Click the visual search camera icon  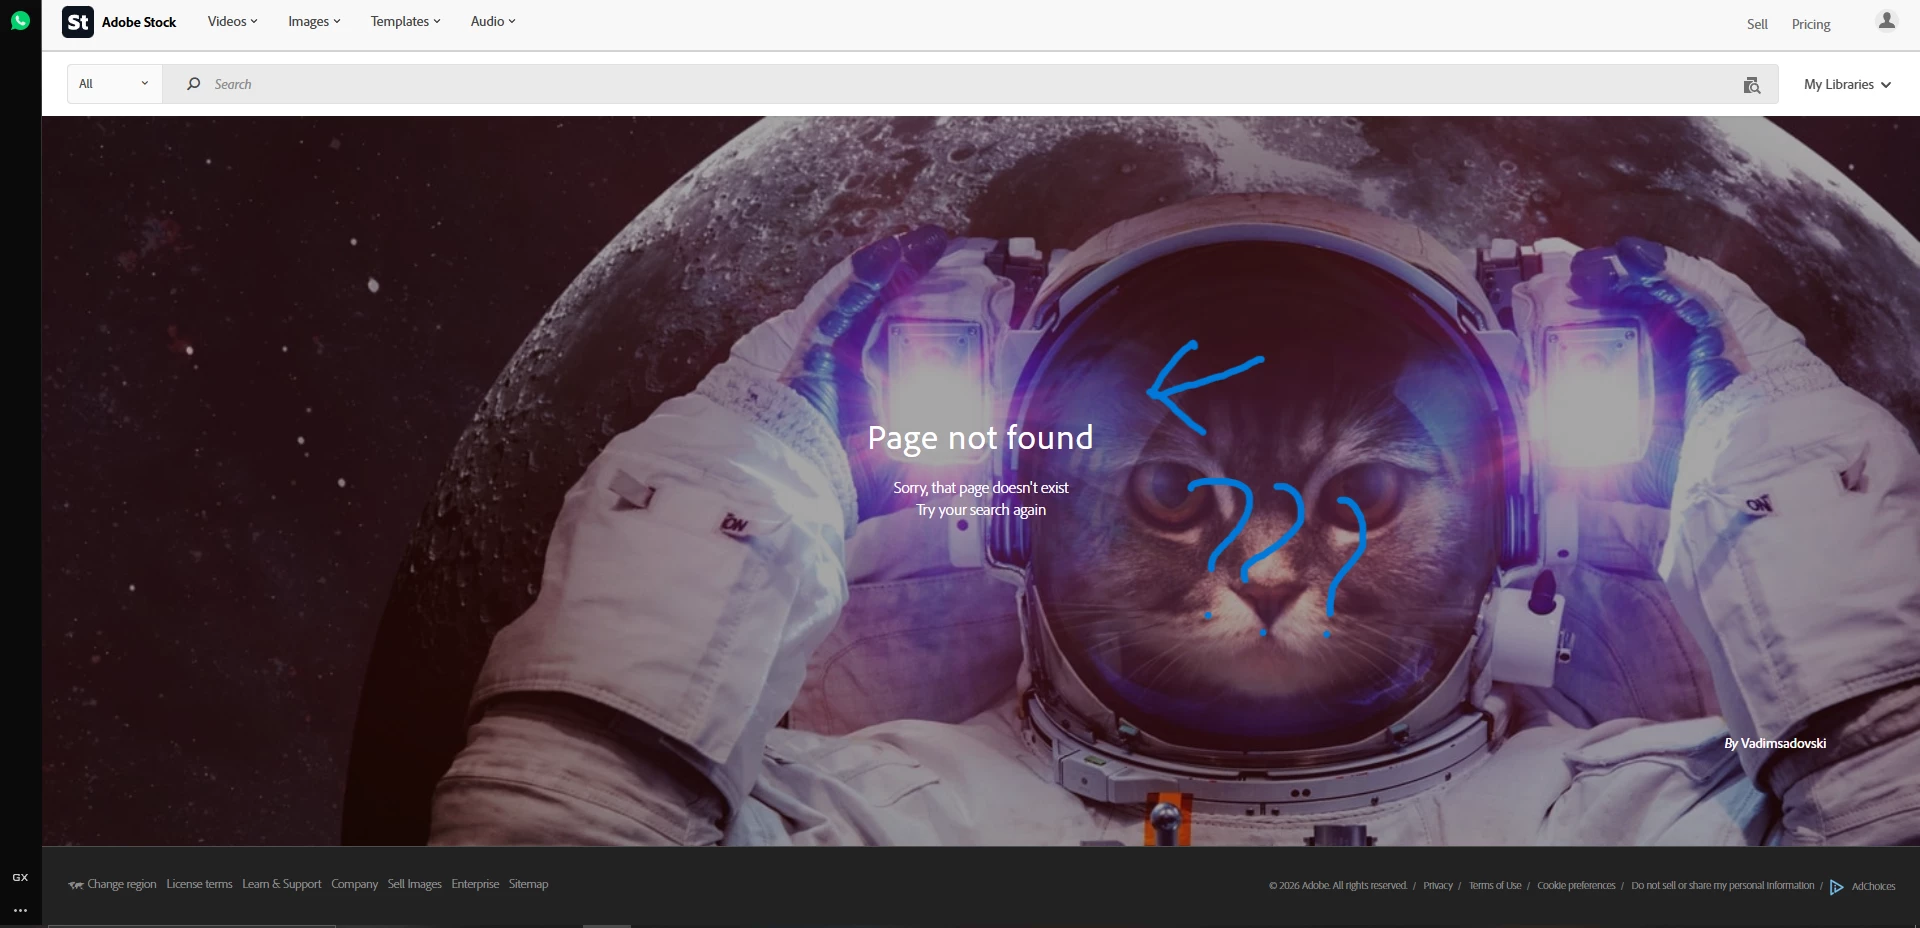[x=1752, y=85]
